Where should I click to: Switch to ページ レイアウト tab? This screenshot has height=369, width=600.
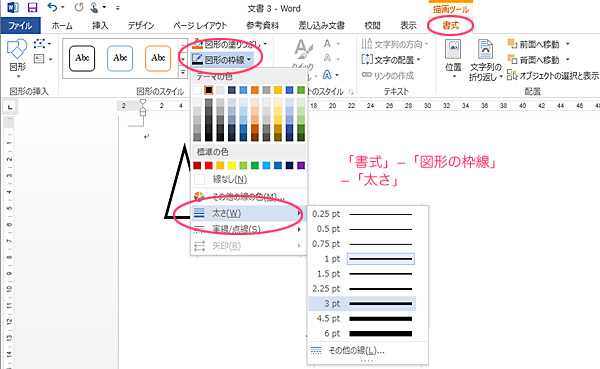coord(200,26)
